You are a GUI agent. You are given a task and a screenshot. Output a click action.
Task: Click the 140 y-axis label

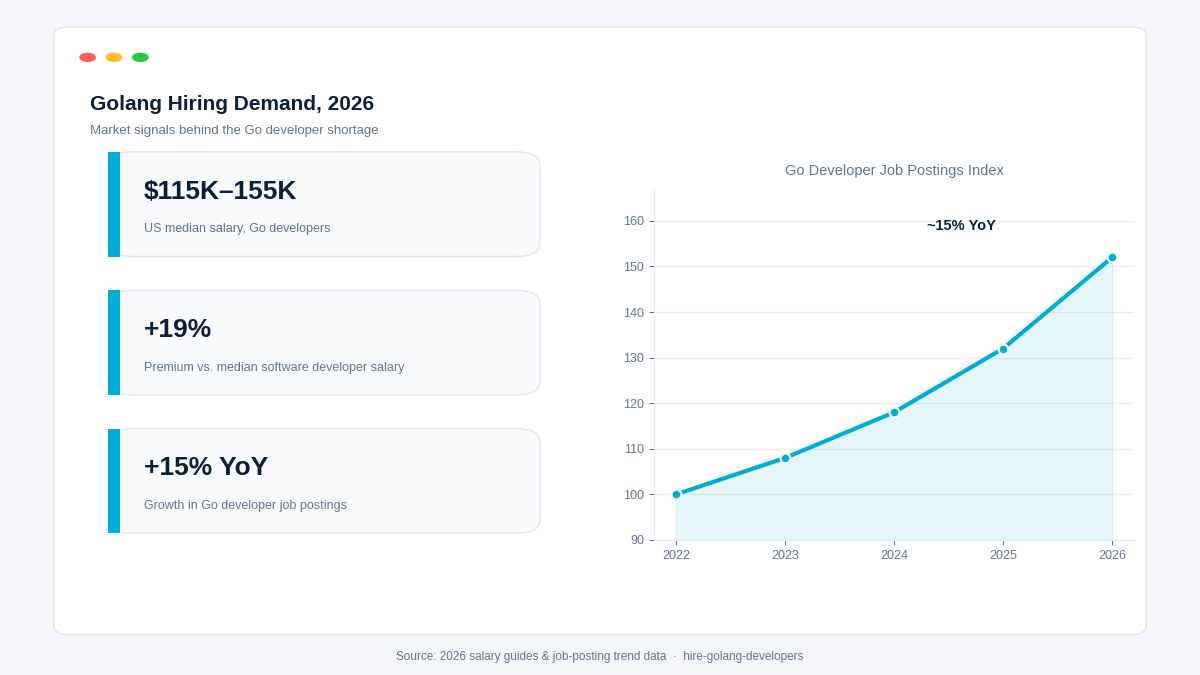[x=634, y=313]
